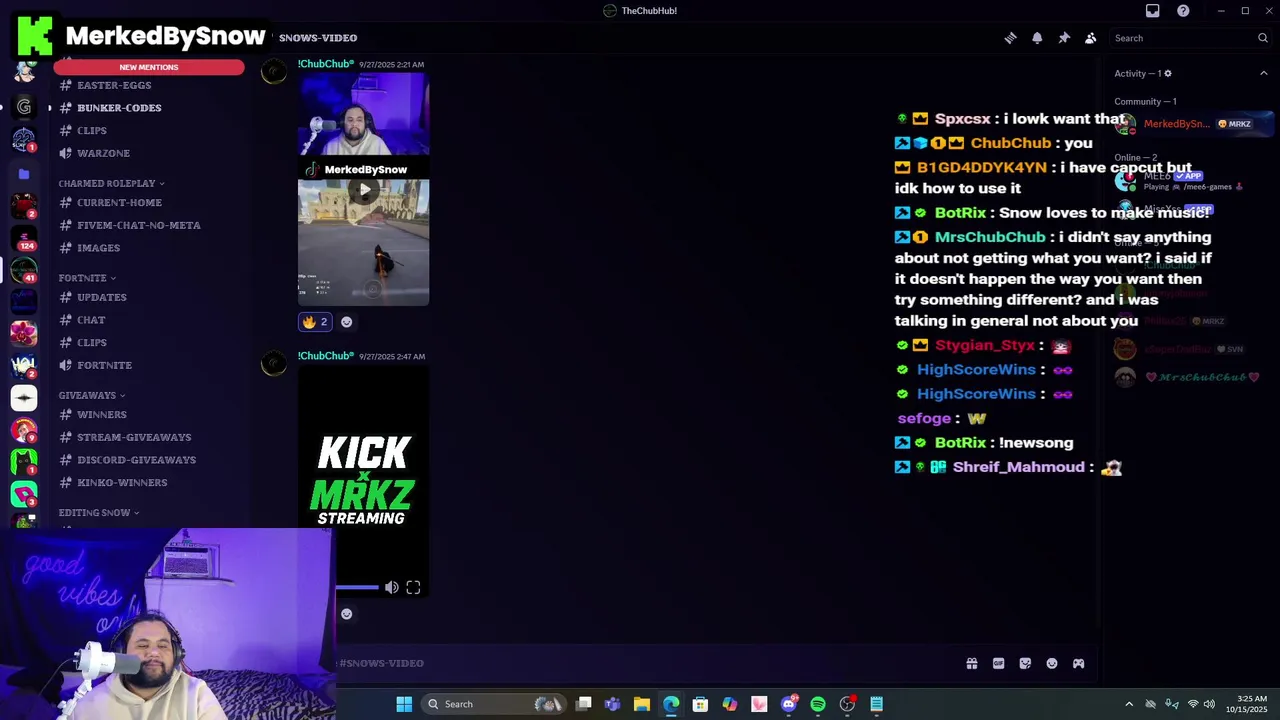Add a reaction beside the fire emoji
The height and width of the screenshot is (720, 1280).
coord(346,322)
